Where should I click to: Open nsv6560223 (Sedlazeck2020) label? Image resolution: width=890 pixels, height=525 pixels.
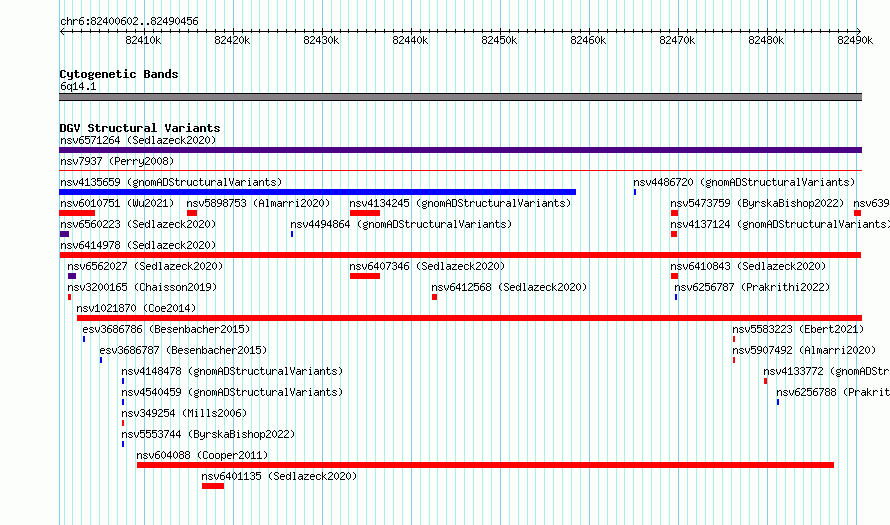coord(138,224)
